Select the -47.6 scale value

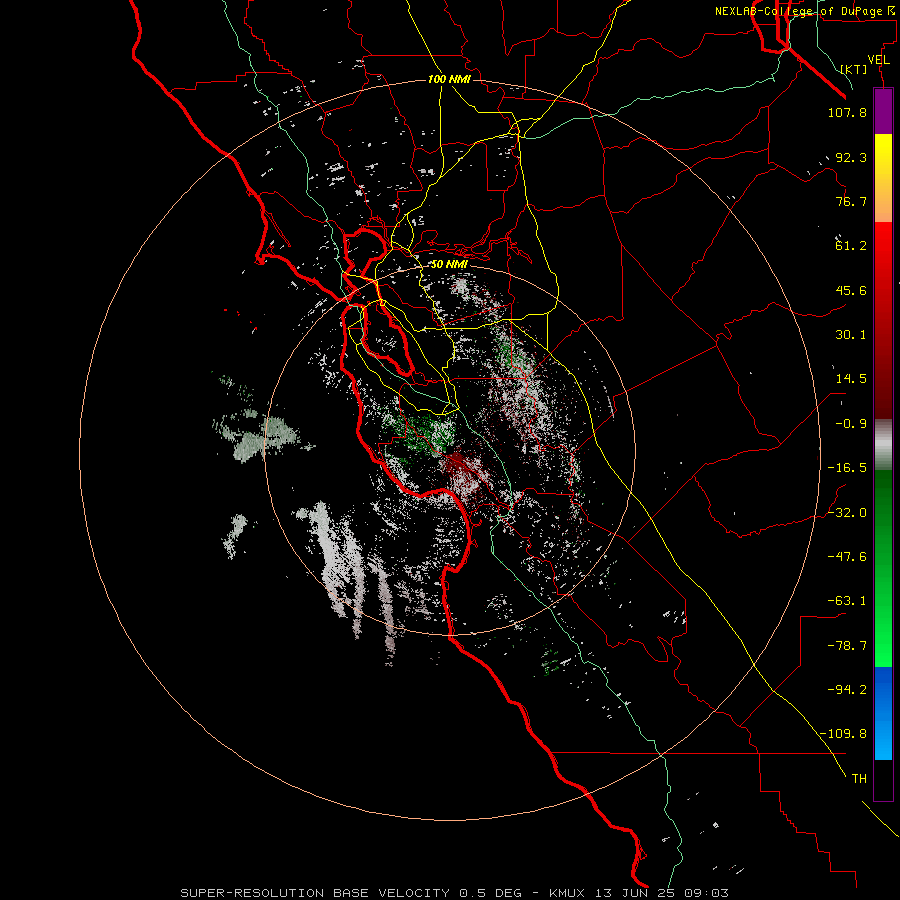(x=847, y=557)
